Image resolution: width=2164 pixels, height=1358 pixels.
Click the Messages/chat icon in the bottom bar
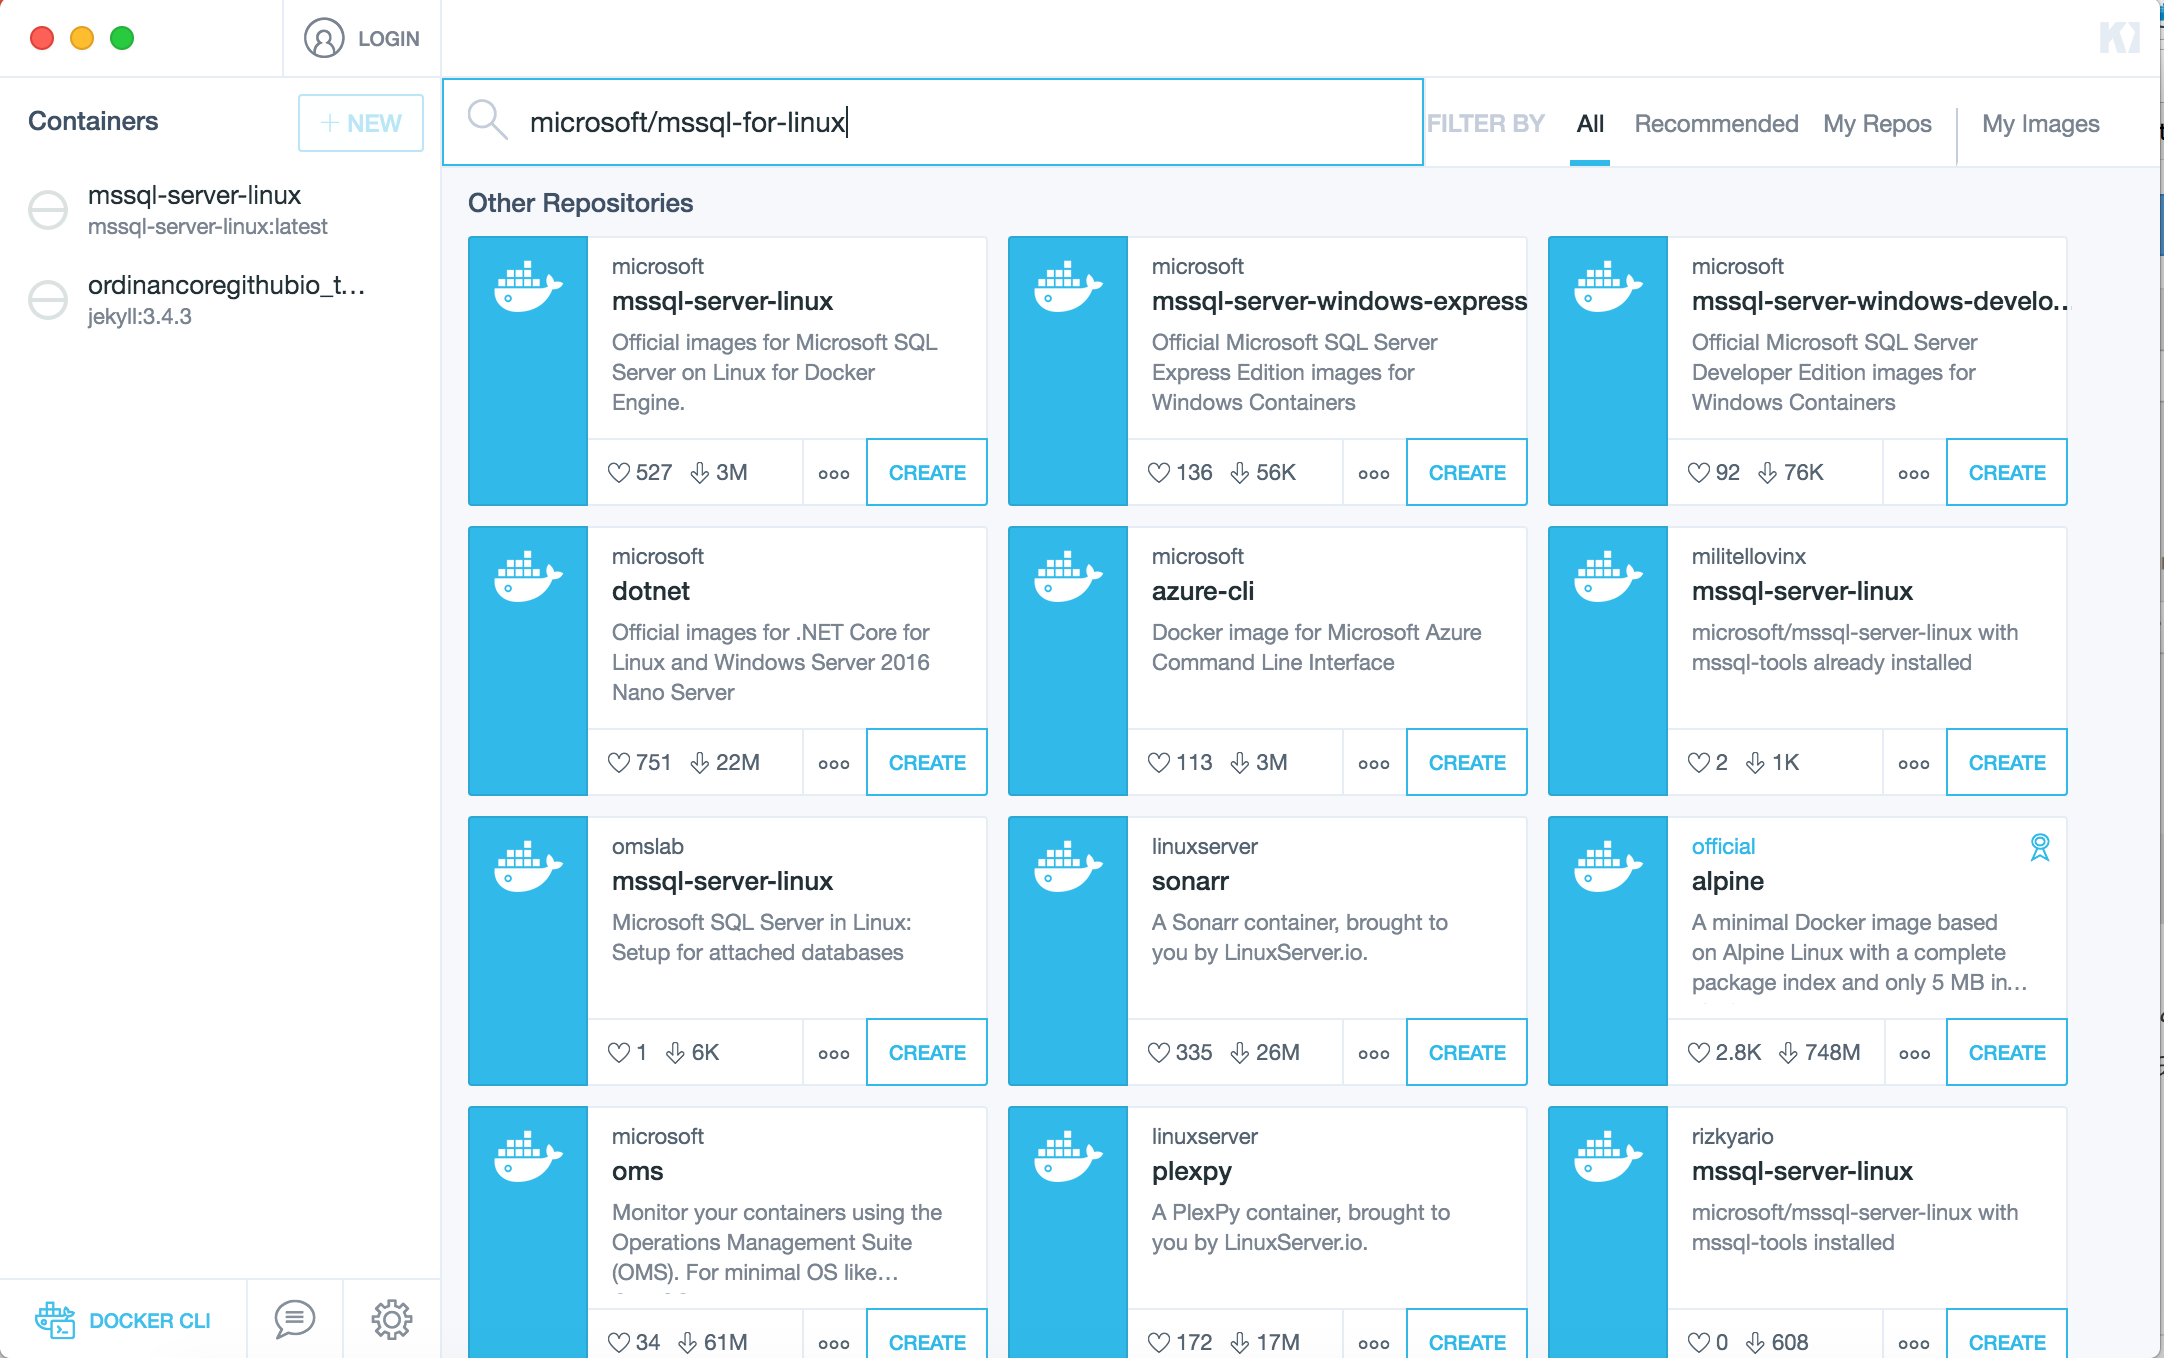293,1319
